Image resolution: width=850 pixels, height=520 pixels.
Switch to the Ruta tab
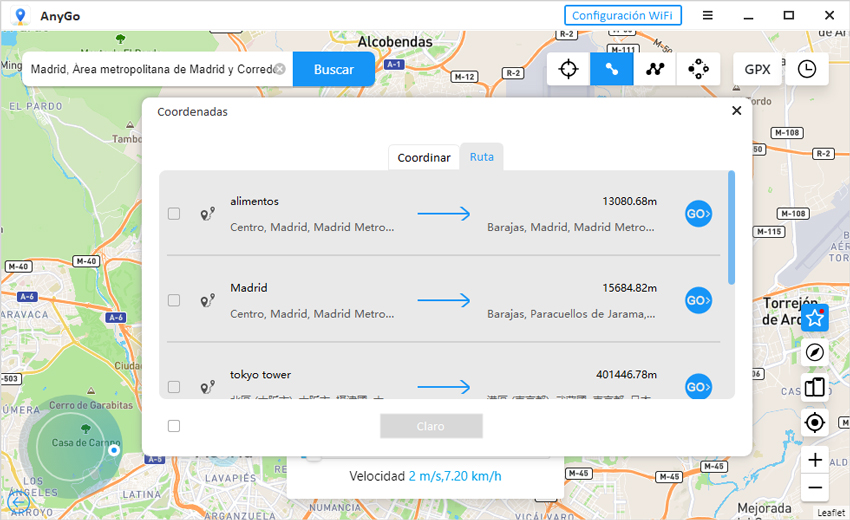482,157
